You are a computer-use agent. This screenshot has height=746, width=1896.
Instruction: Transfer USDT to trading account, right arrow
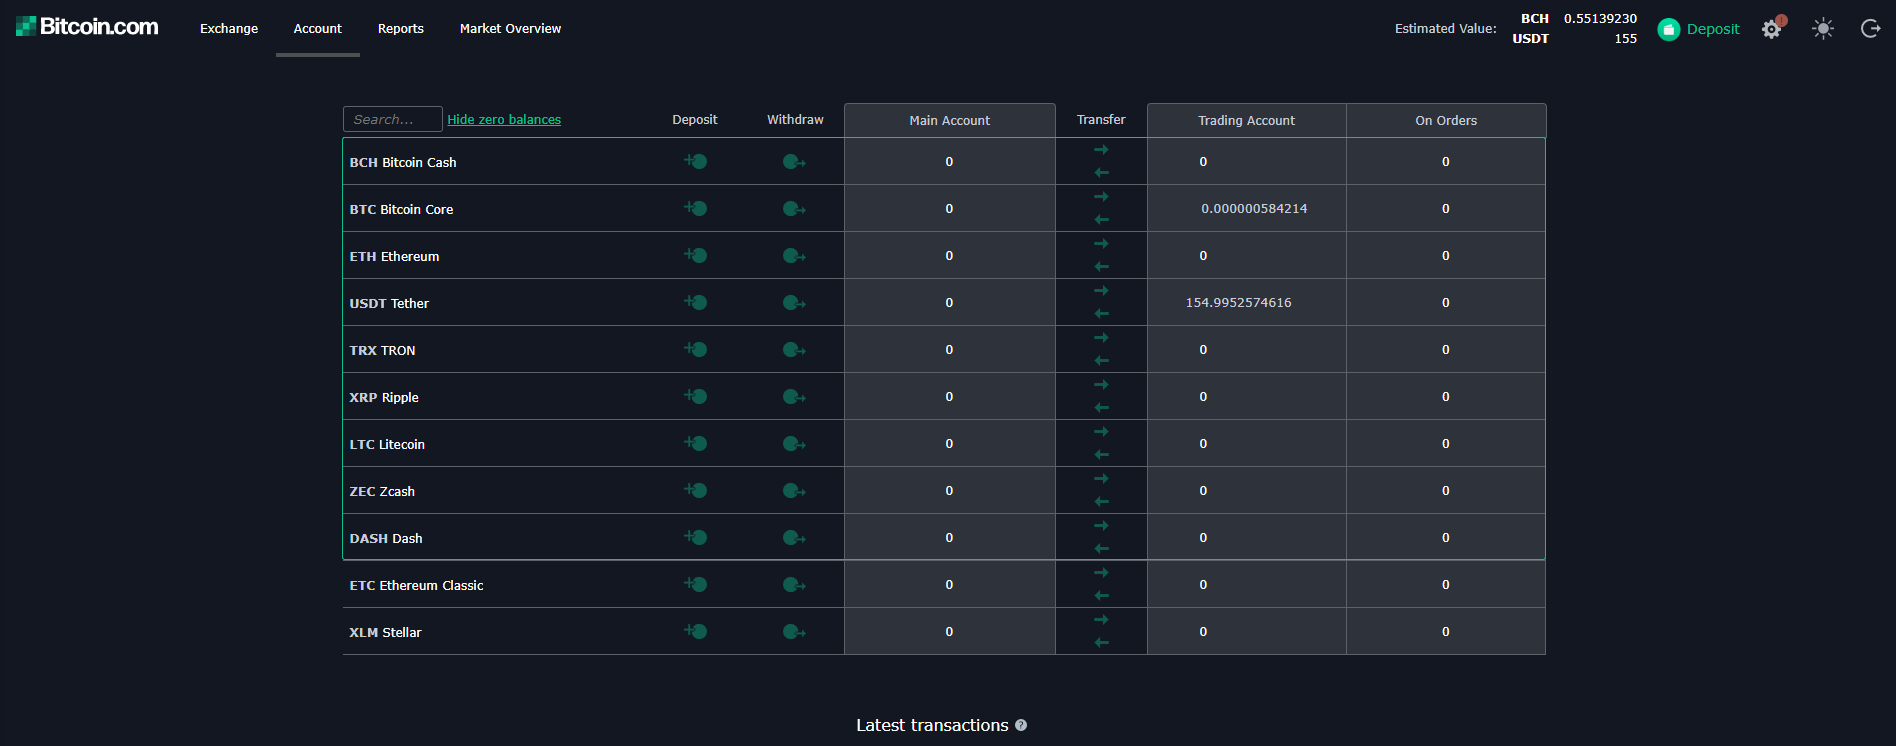1101,291
